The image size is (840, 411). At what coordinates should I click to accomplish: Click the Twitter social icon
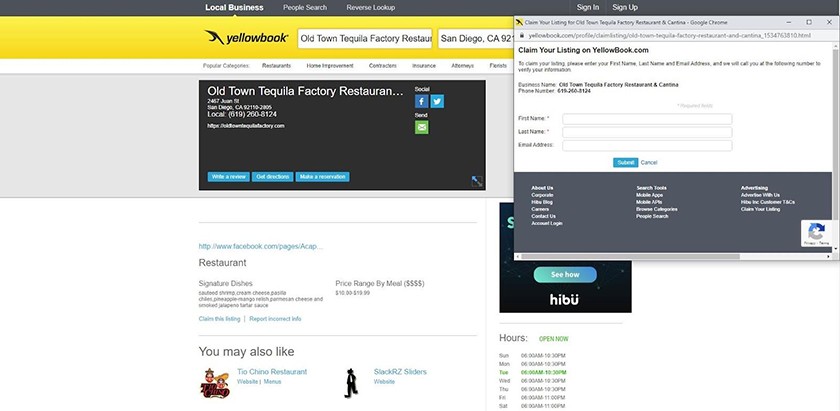(437, 101)
